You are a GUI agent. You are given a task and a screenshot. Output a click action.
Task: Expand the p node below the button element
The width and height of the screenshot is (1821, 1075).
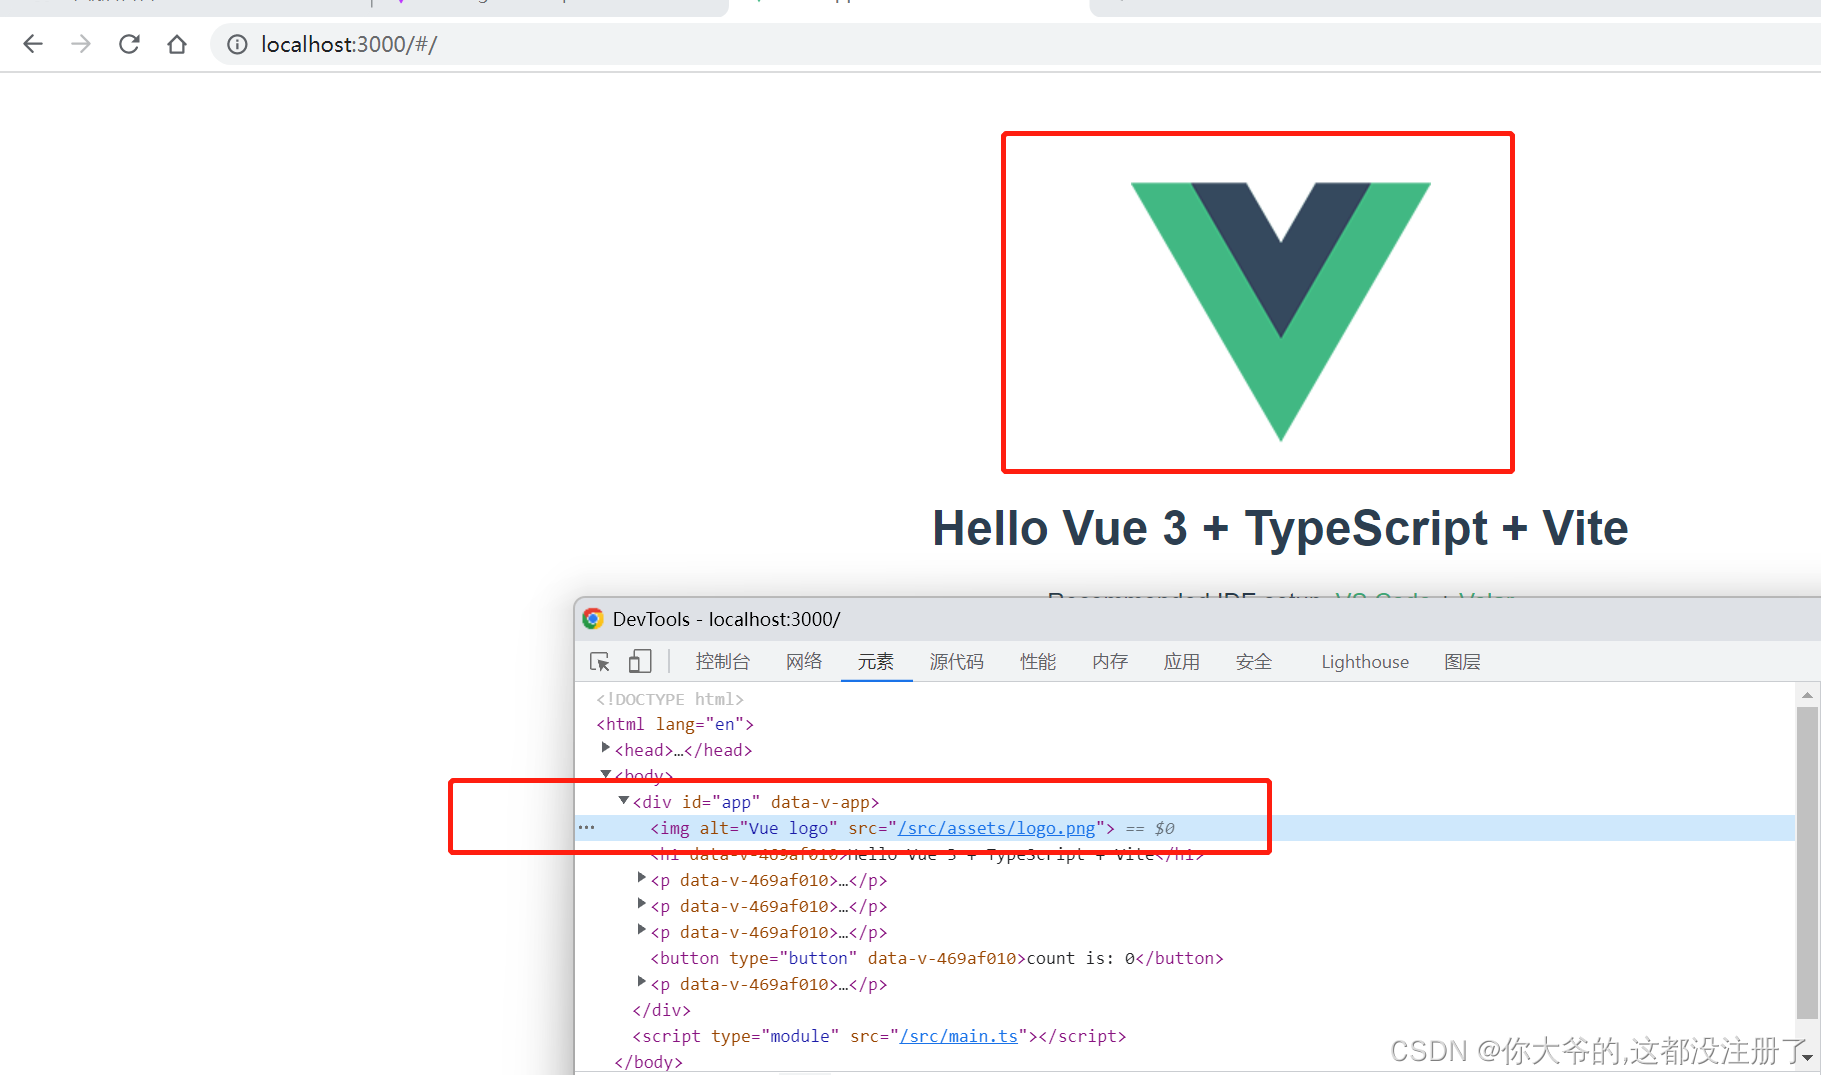[x=641, y=982]
